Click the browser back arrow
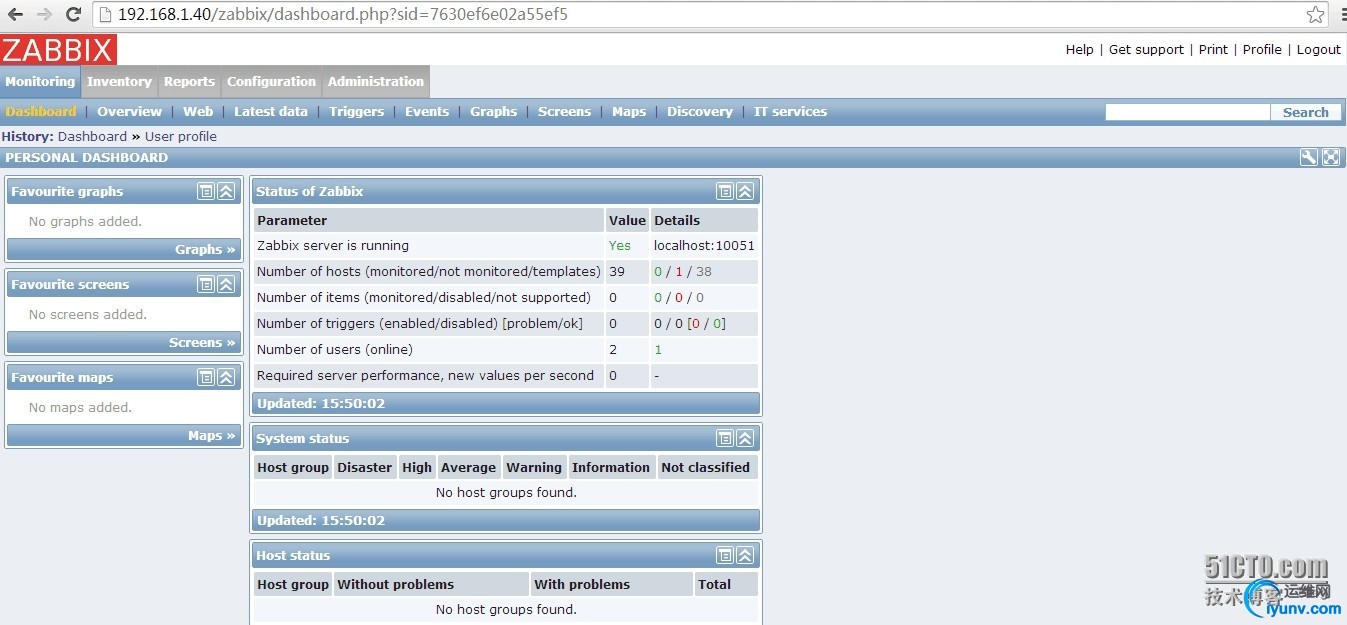1347x625 pixels. 16,14
